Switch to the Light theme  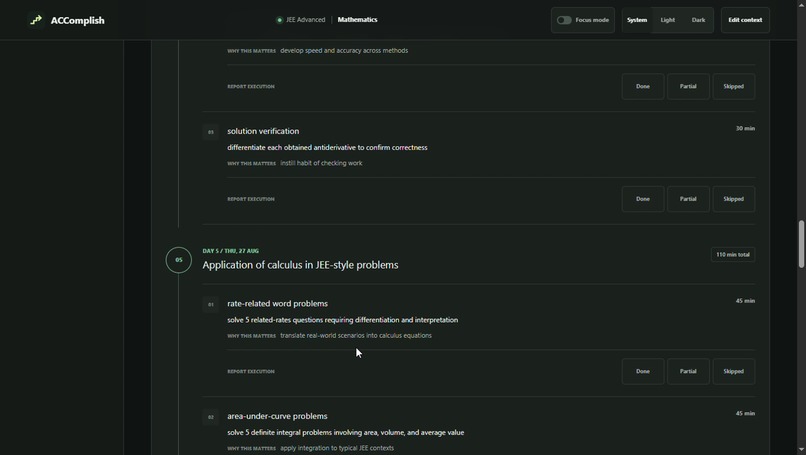tap(668, 20)
